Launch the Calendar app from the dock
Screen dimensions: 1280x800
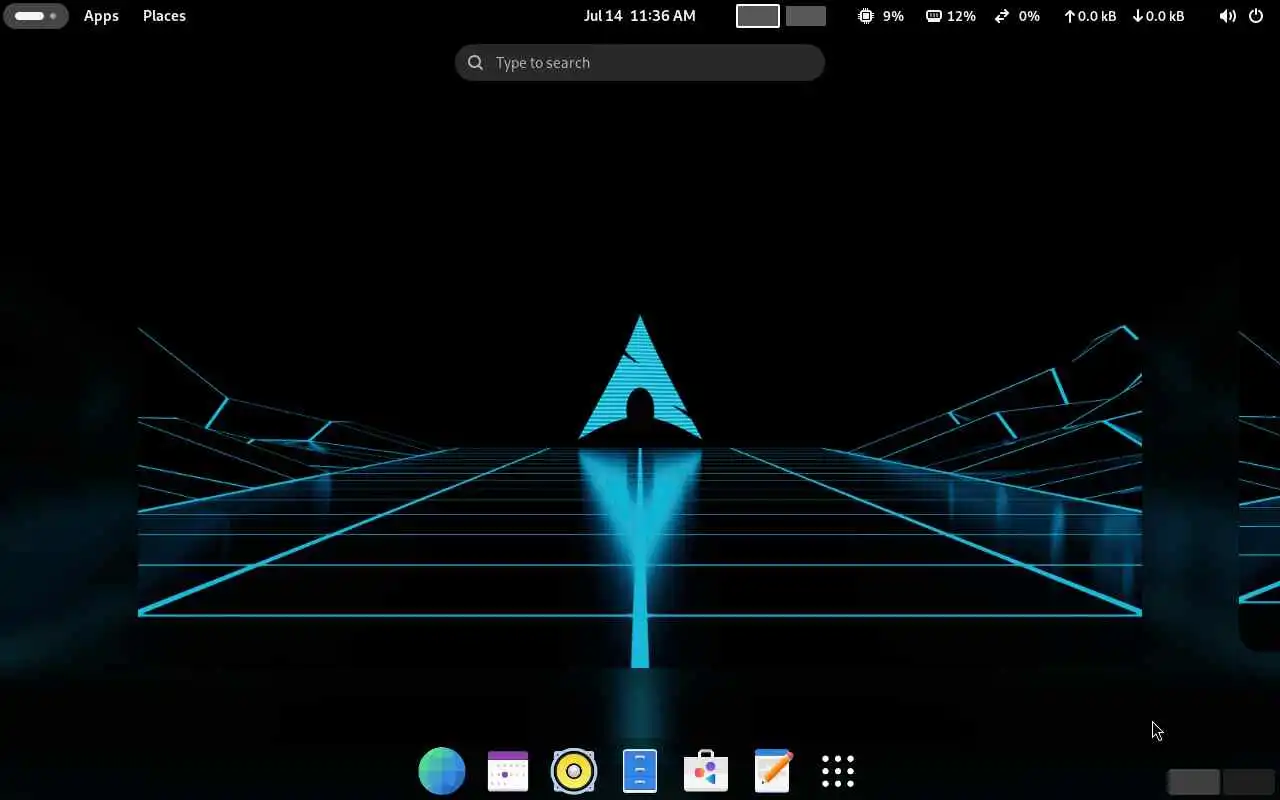pos(508,771)
